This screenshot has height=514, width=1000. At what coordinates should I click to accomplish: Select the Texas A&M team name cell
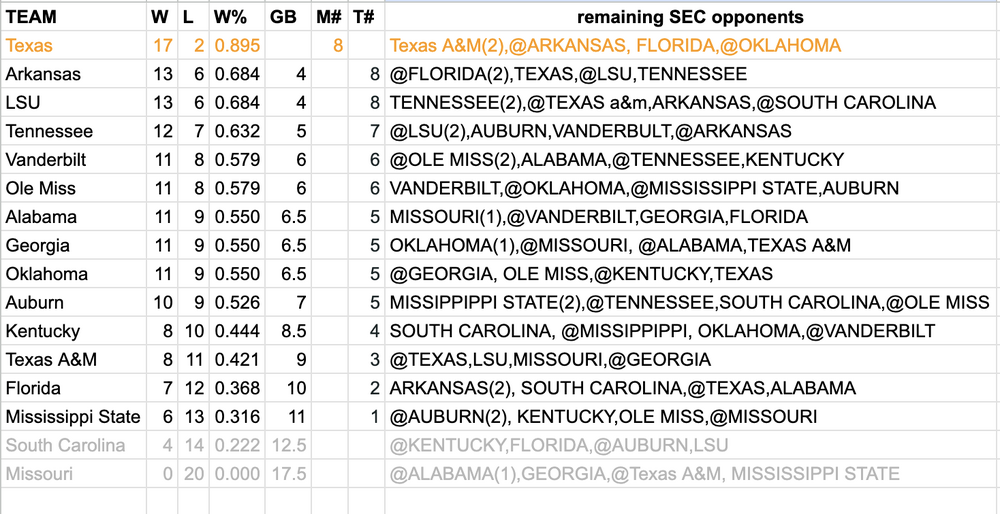(x=51, y=360)
